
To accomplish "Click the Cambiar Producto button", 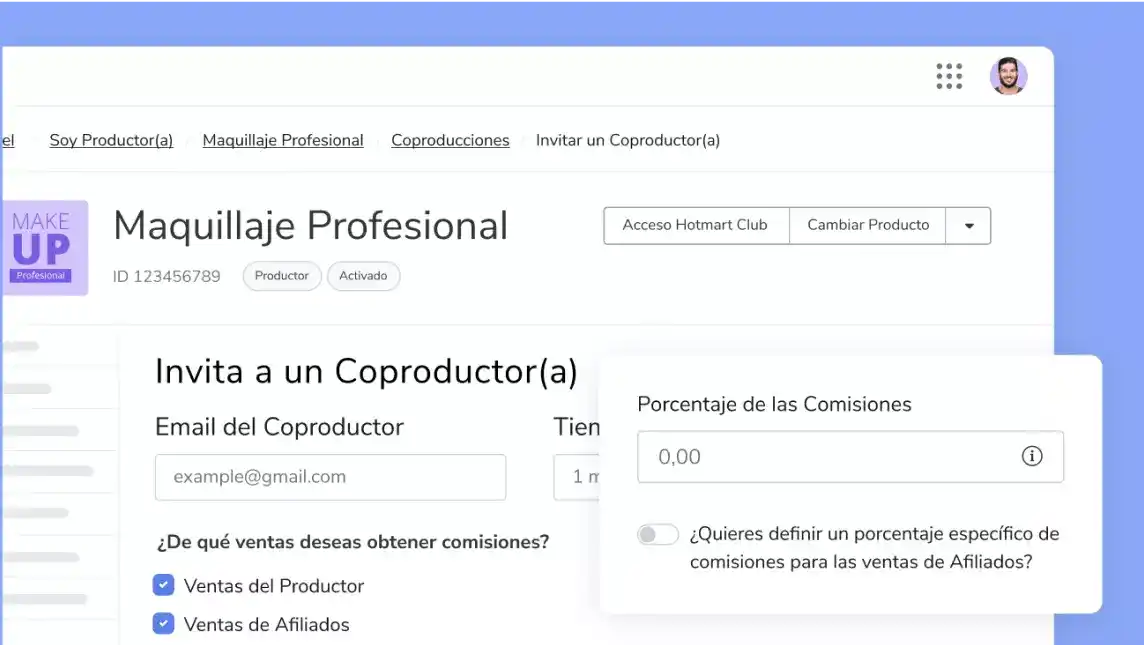I will pos(868,226).
